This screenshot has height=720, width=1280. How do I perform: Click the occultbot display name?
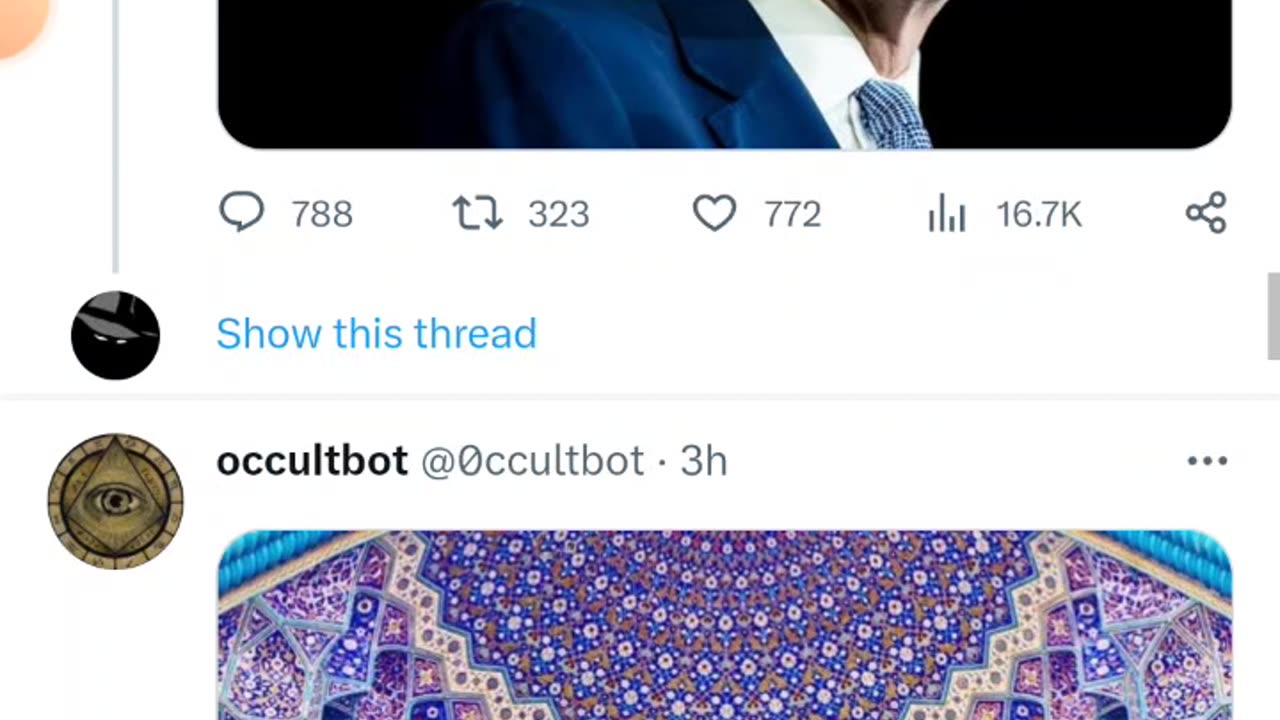[312, 461]
